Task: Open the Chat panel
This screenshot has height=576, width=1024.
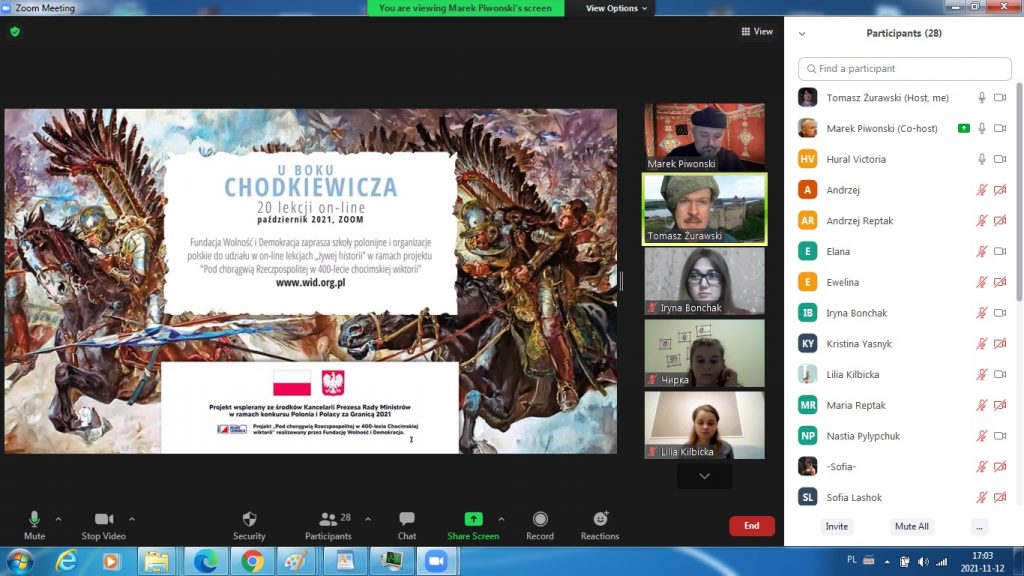Action: pos(407,524)
